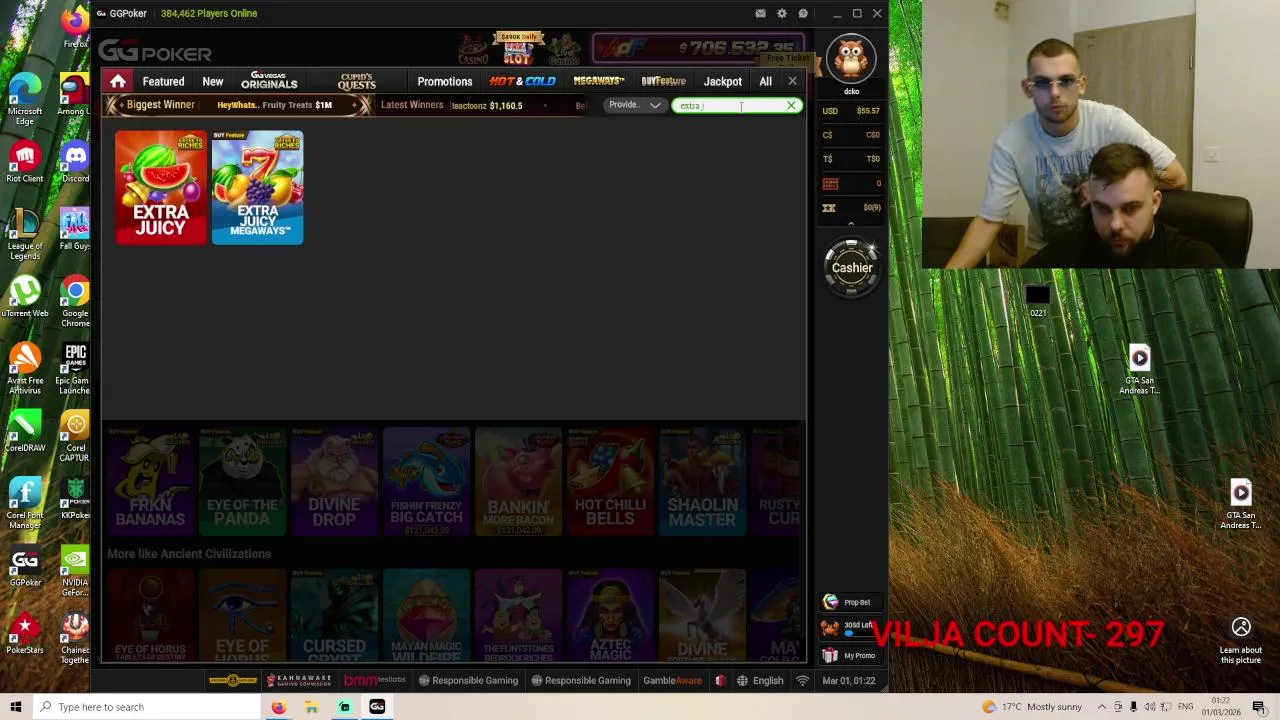Image resolution: width=1280 pixels, height=720 pixels.
Task: Open the Windows Start menu
Action: click(15, 707)
